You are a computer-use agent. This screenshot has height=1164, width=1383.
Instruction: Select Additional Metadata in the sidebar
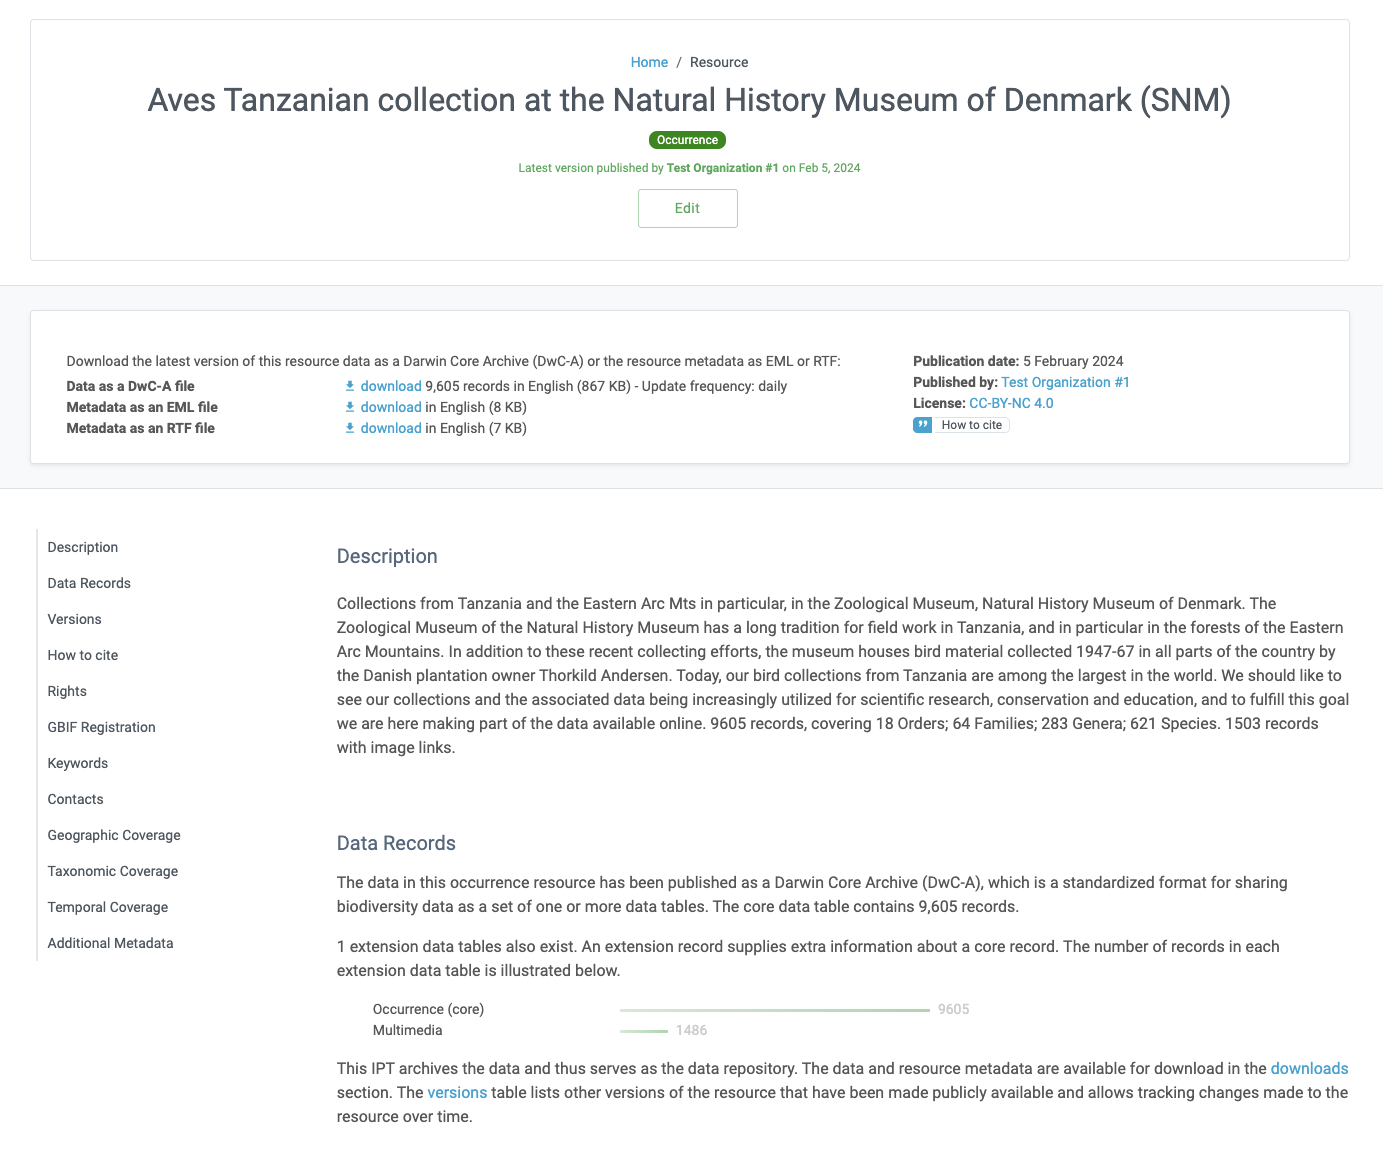click(111, 943)
